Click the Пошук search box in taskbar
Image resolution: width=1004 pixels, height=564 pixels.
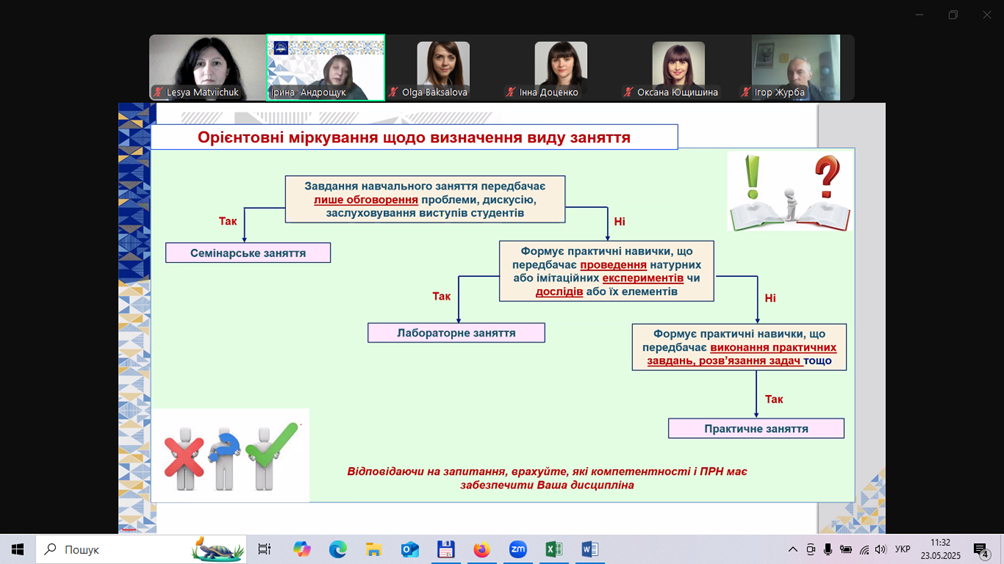pyautogui.click(x=141, y=549)
